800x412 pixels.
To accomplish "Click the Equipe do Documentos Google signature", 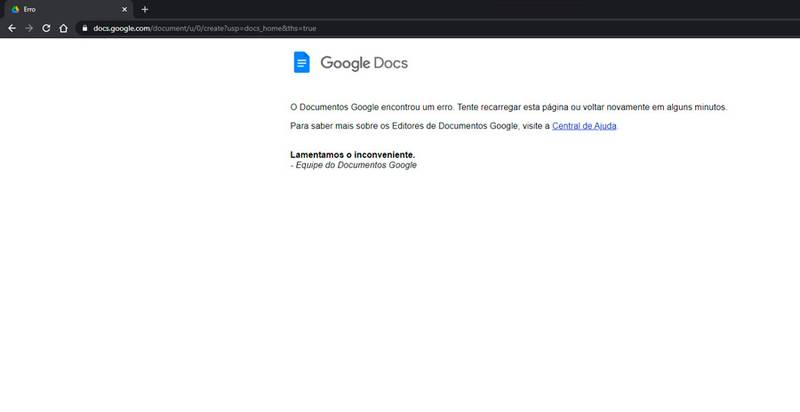I will (x=354, y=165).
